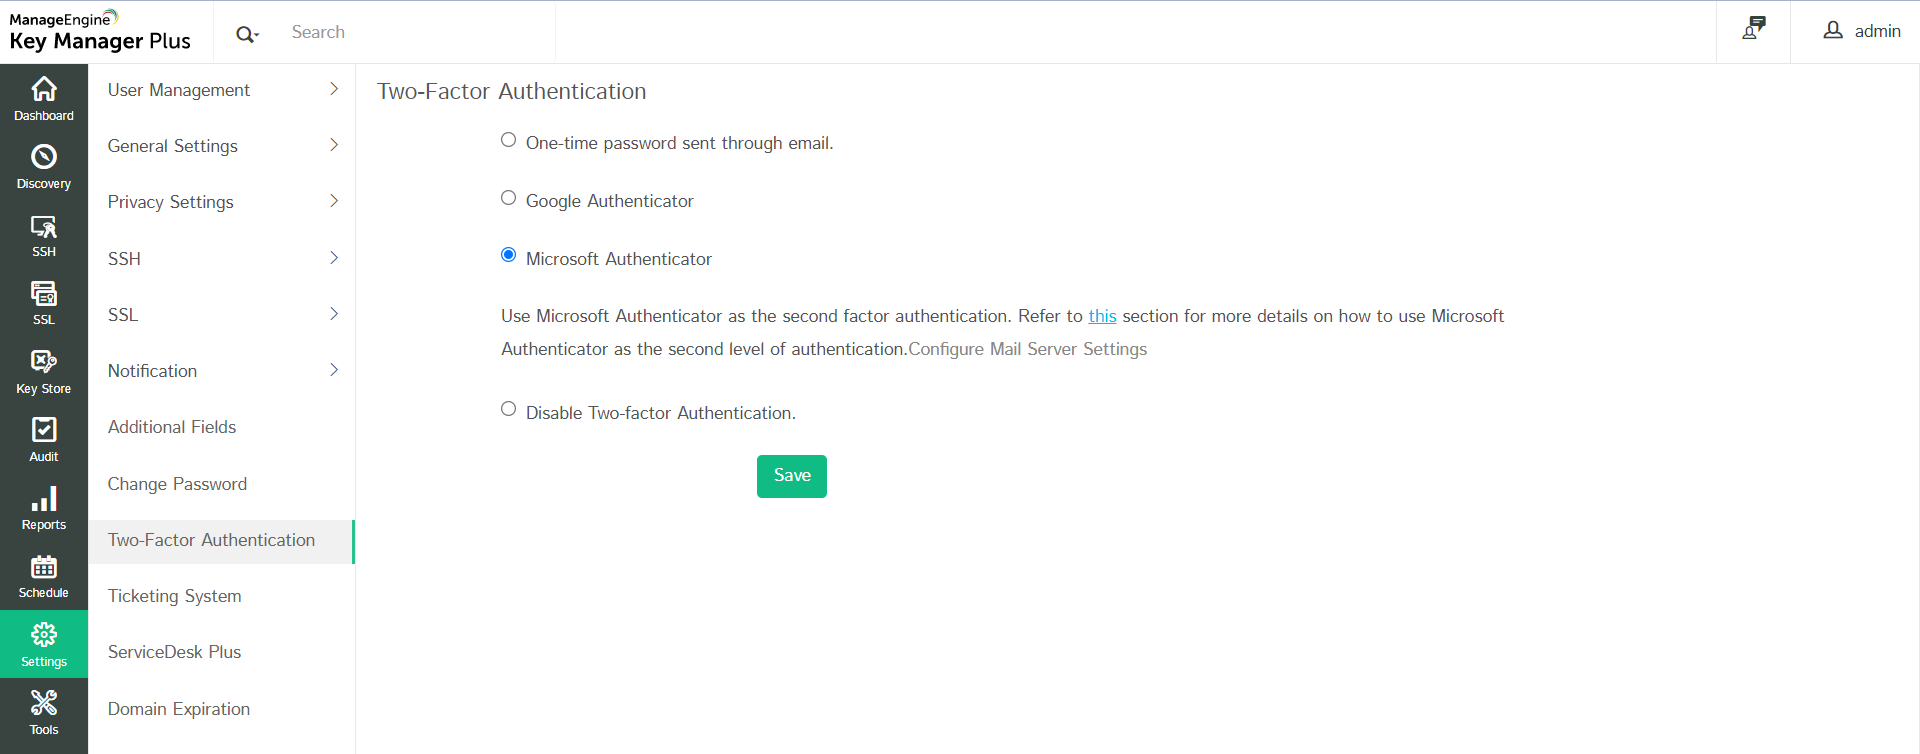Click the notifications icon near admin

(1753, 30)
